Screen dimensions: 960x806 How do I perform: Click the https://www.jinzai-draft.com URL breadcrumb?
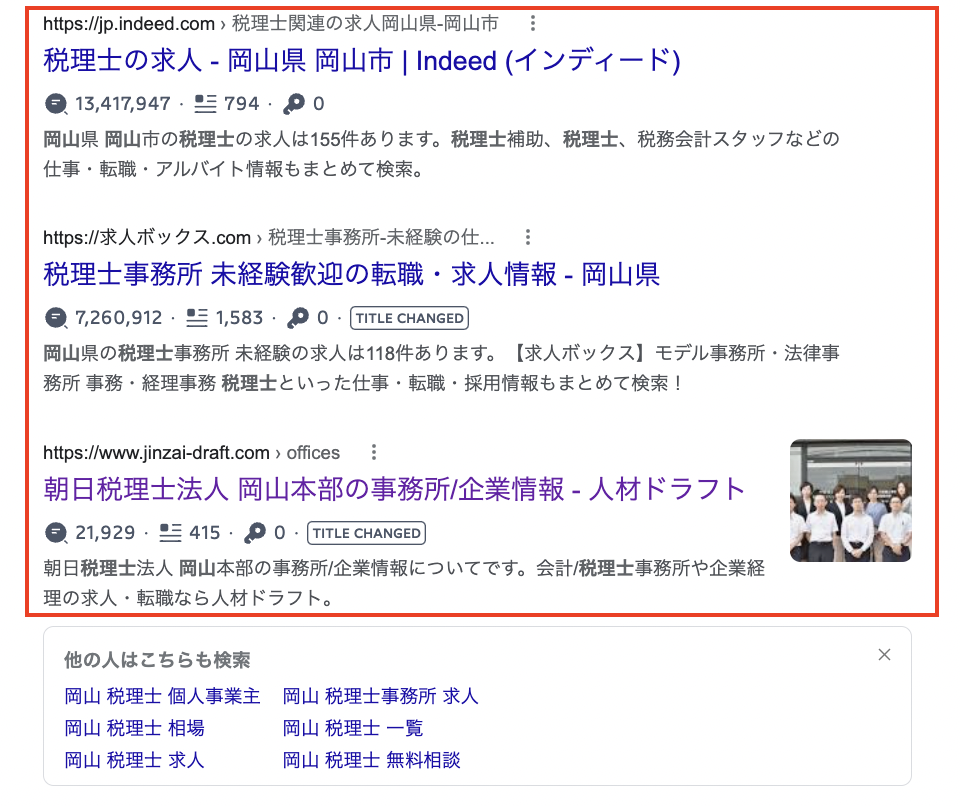click(x=191, y=453)
